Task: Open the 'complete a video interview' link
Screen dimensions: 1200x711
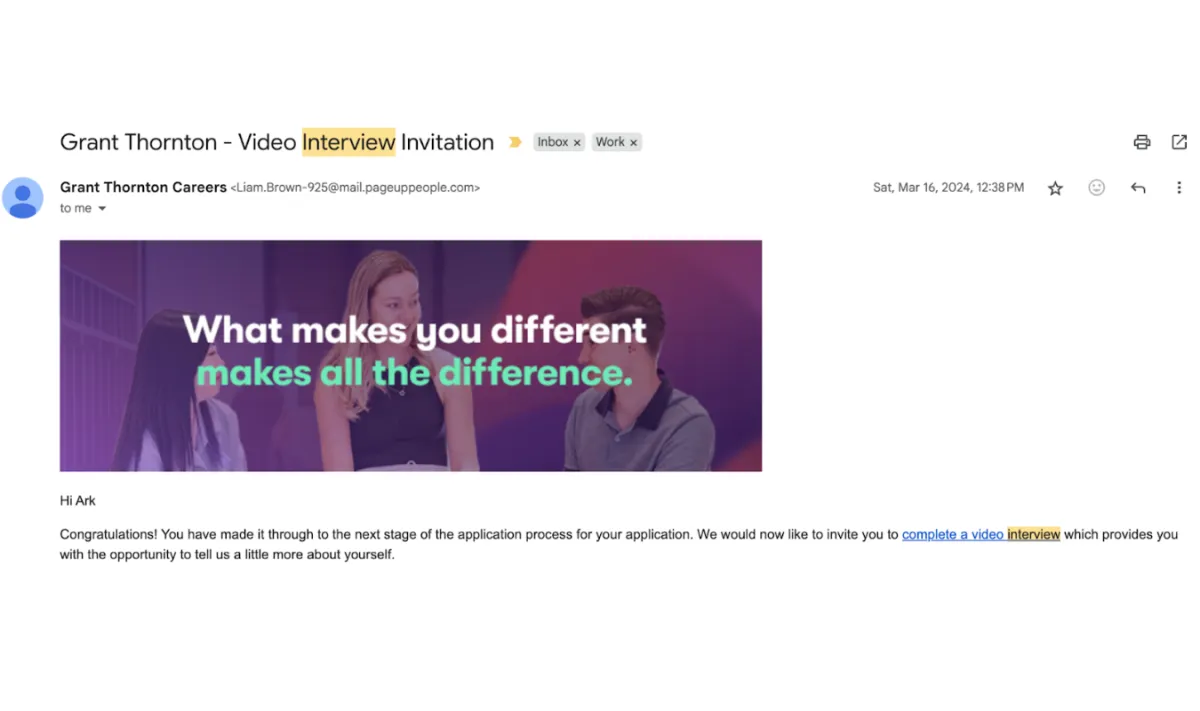Action: pyautogui.click(x=981, y=535)
